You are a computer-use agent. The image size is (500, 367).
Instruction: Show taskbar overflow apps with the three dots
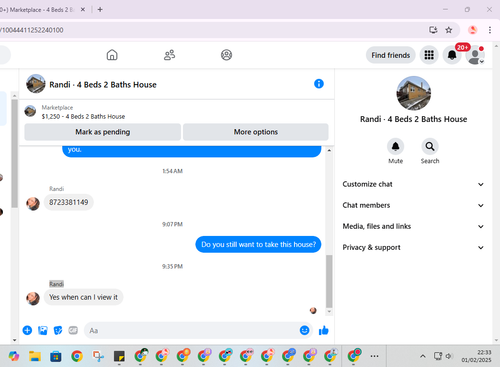click(374, 356)
